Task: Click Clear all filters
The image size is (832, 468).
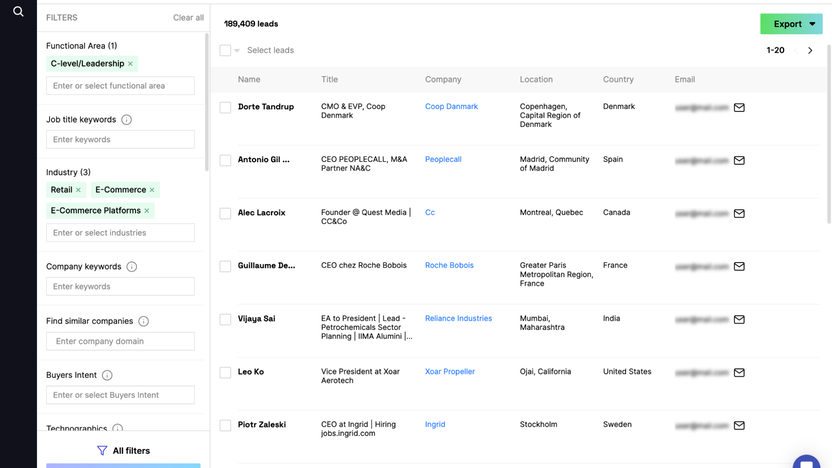Action: [x=188, y=18]
